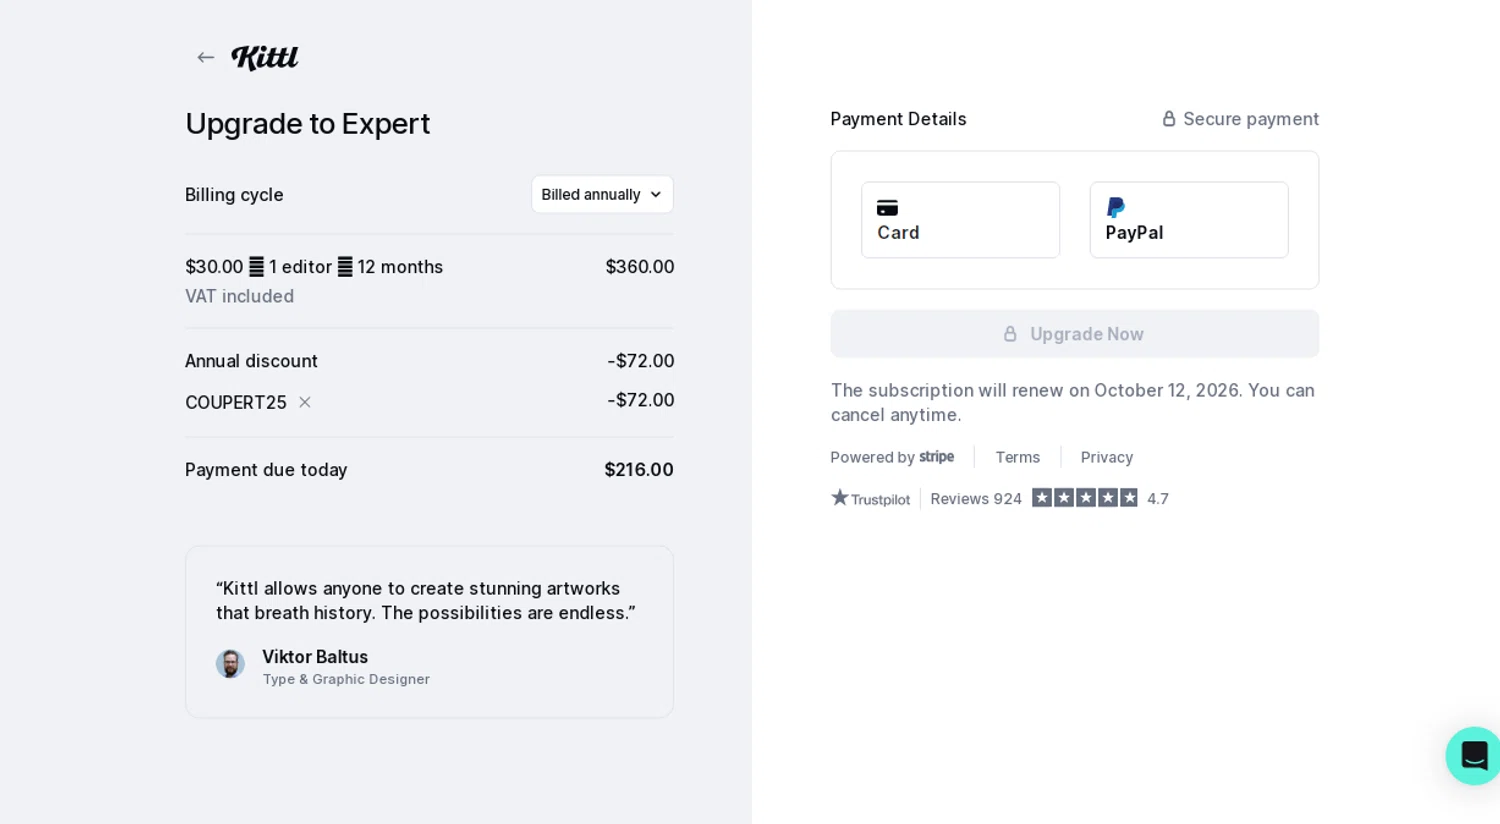This screenshot has height=824, width=1500.
Task: Open the chat support widget
Action: click(1473, 755)
